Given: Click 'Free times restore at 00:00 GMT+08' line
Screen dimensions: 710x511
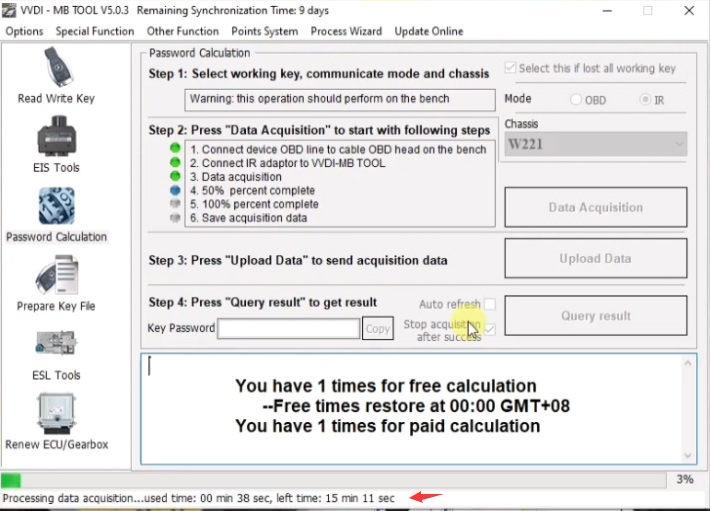Looking at the screenshot, I should tap(416, 406).
